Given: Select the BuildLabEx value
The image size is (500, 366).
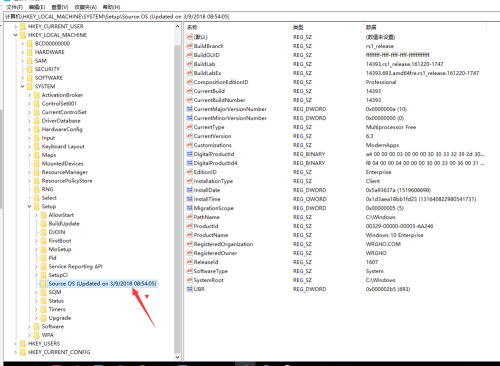Looking at the screenshot, I should tap(207, 73).
